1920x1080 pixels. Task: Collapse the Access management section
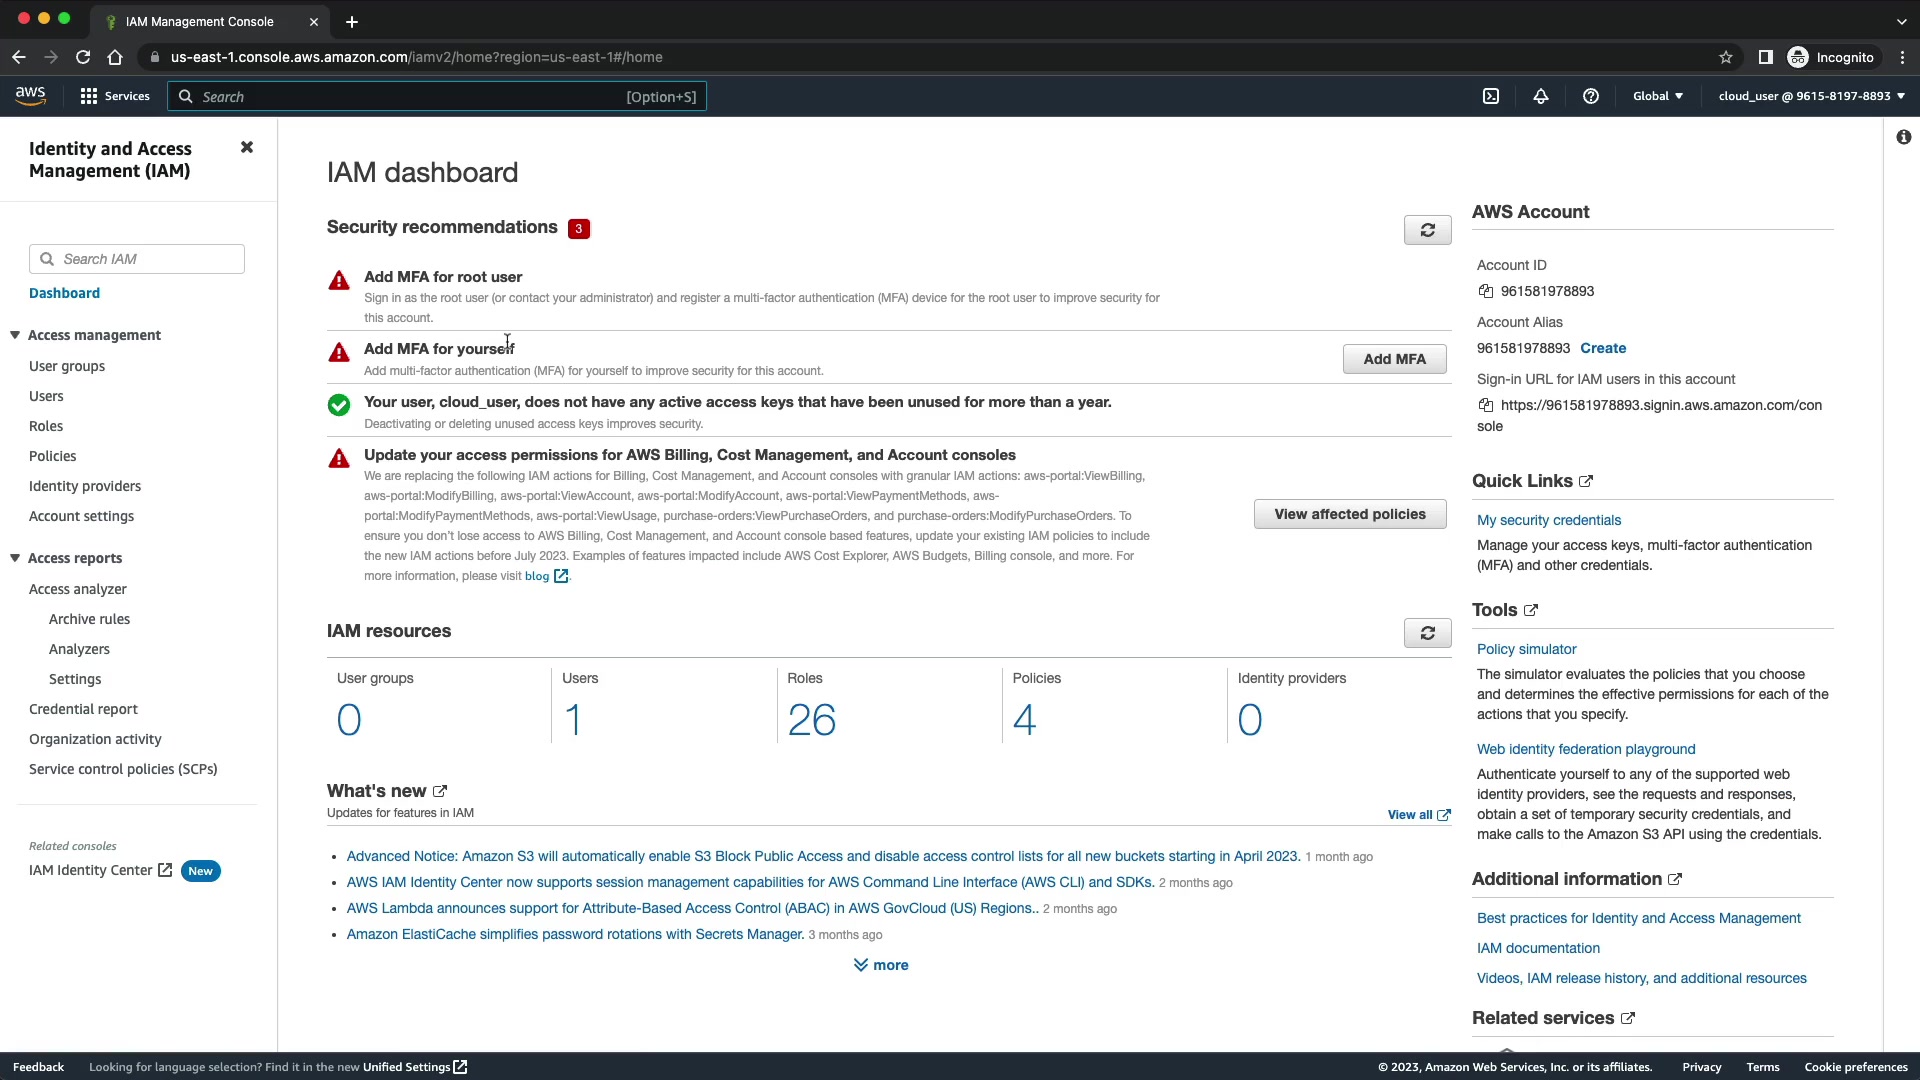(15, 335)
